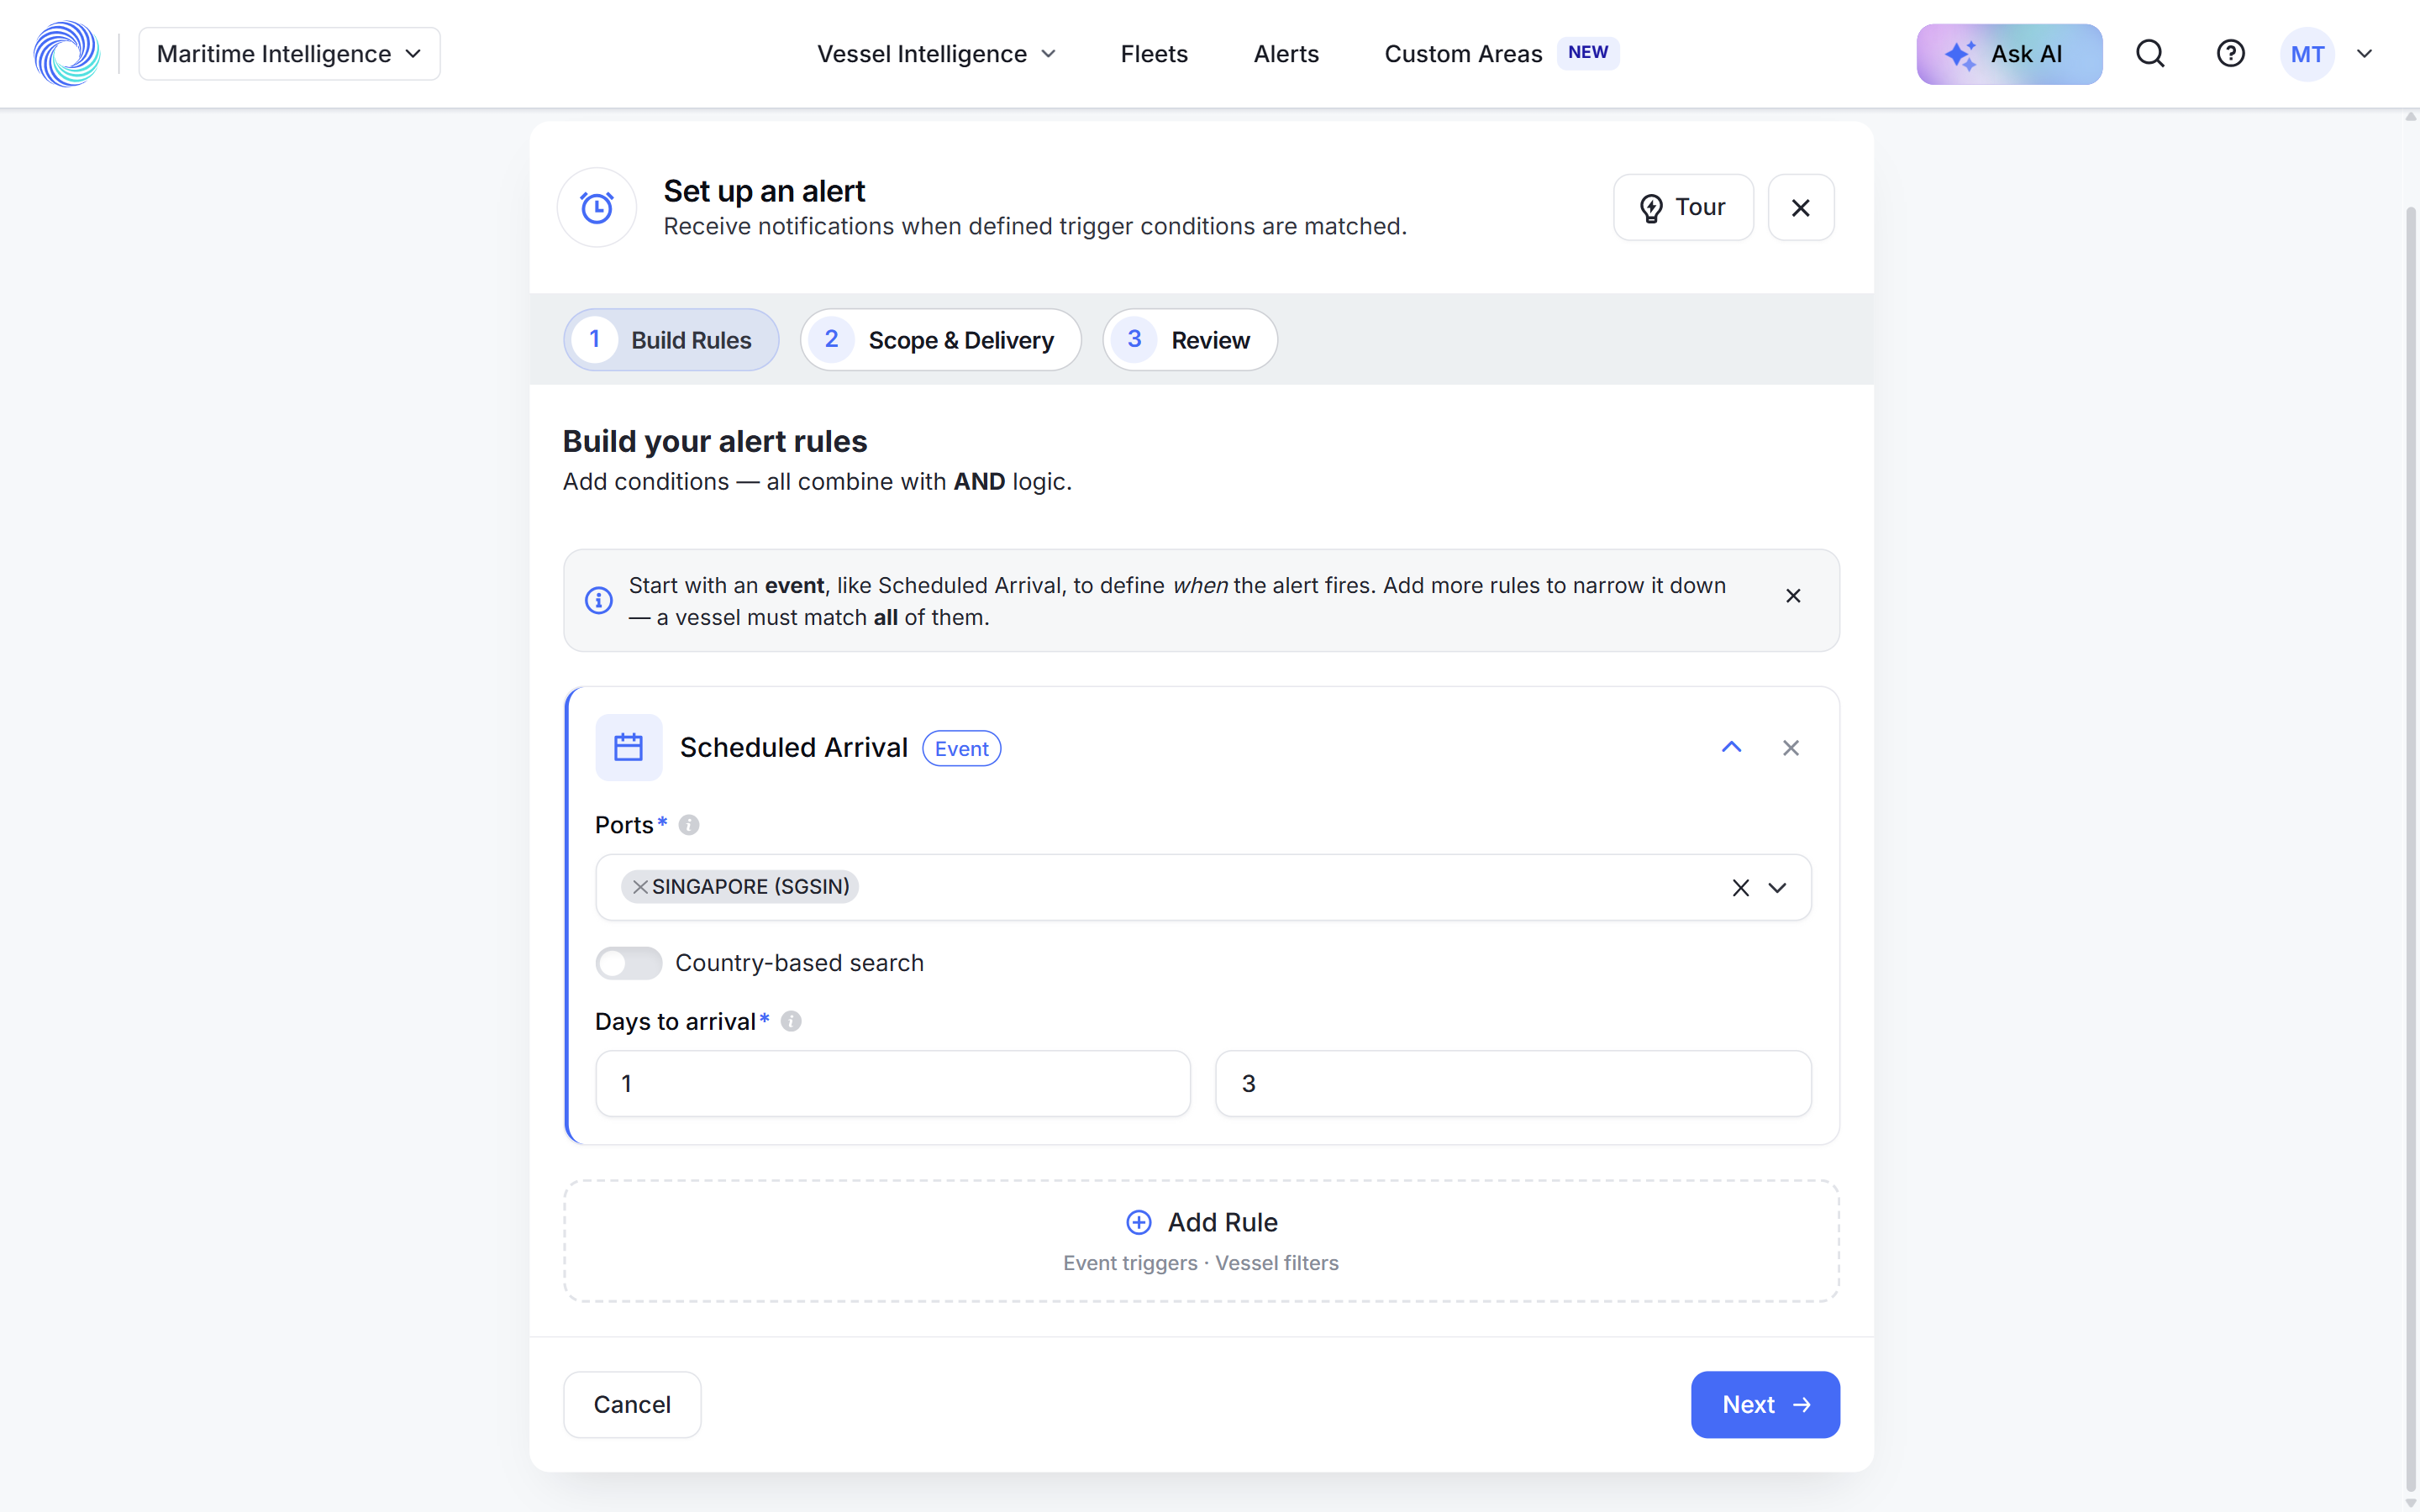Click the swirl logo in the header

click(x=66, y=54)
